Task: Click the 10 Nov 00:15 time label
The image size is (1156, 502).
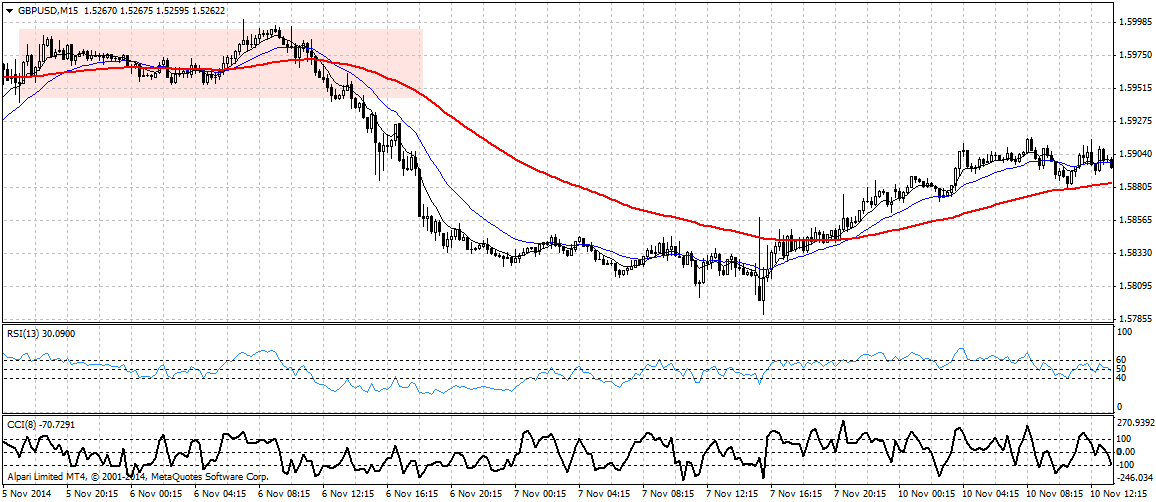Action: pos(925,492)
